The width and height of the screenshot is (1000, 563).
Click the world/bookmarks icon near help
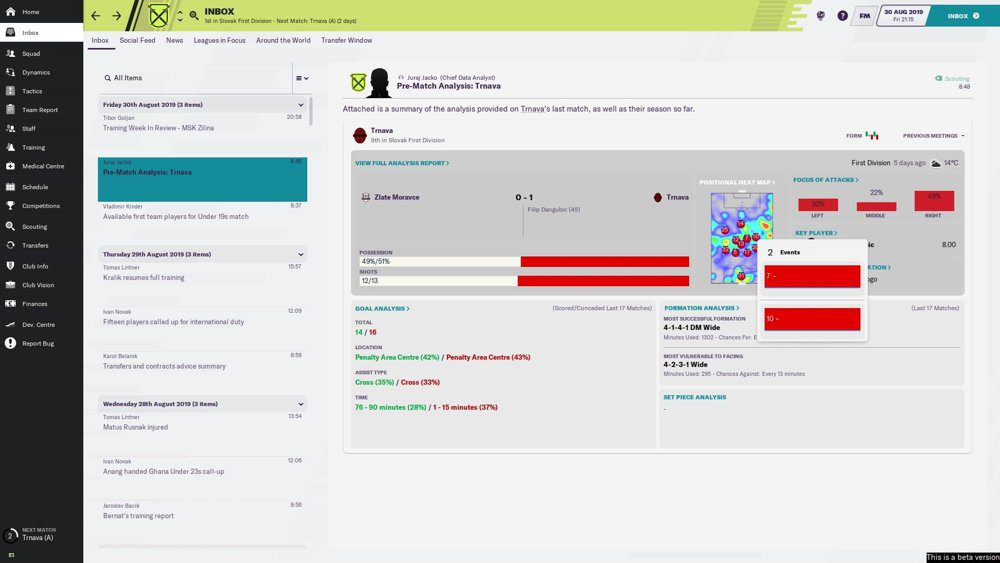[x=821, y=15]
